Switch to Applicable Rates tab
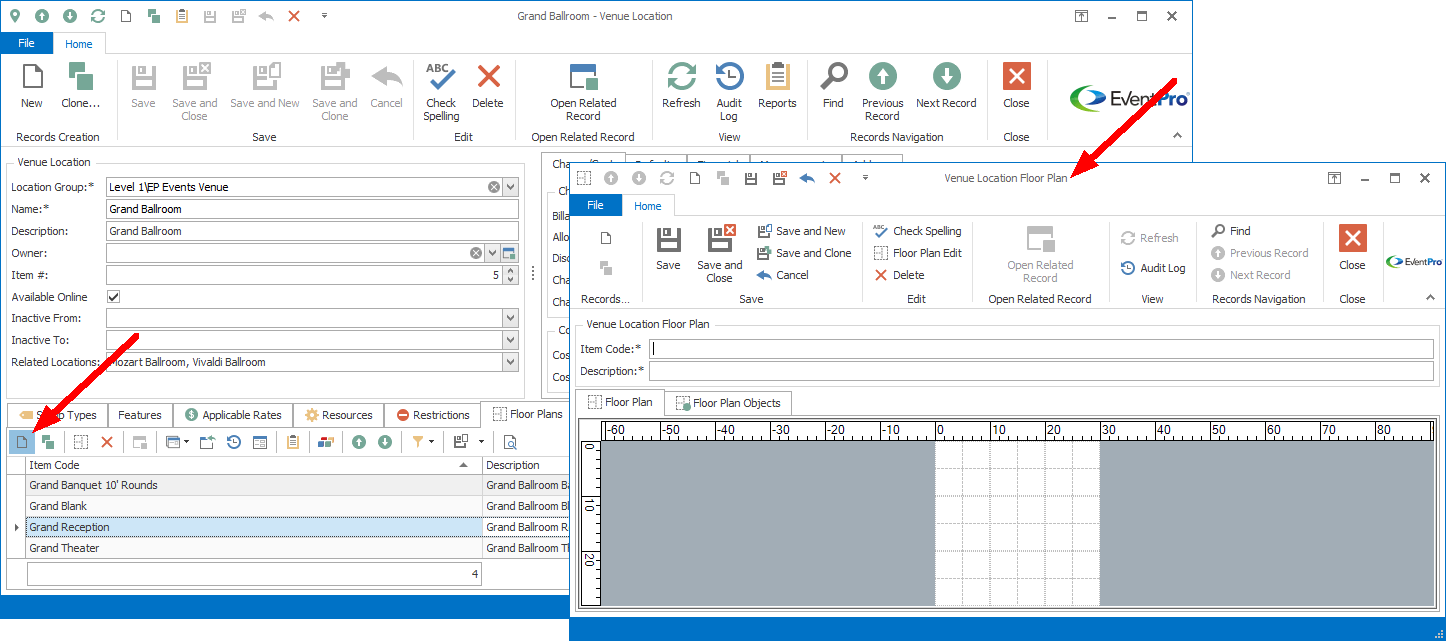 (233, 415)
